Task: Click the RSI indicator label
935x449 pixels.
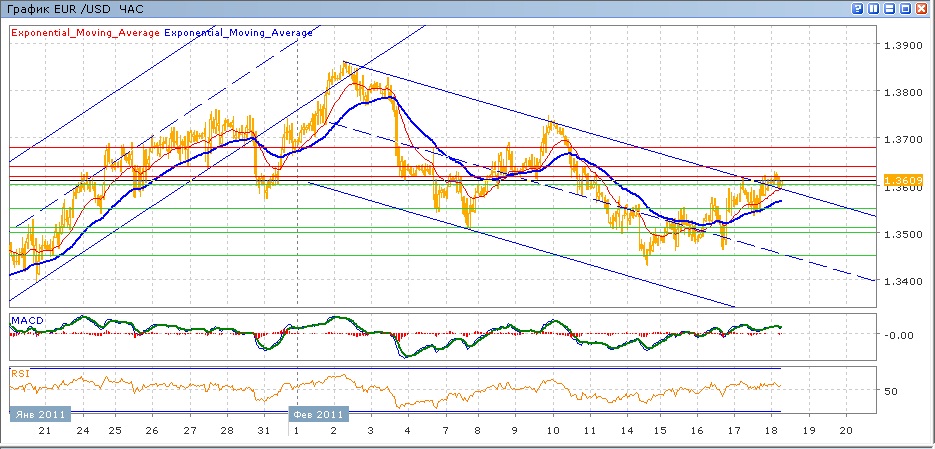Action: (x=20, y=373)
